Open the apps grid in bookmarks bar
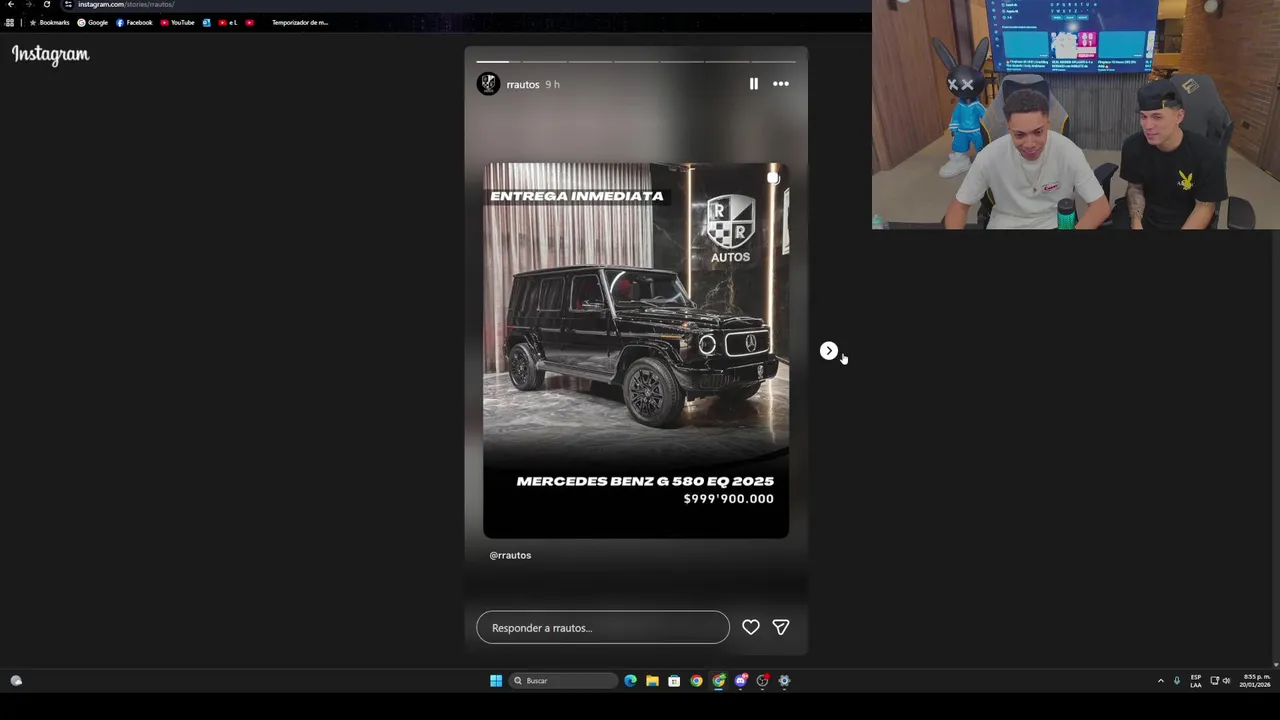The width and height of the screenshot is (1280, 720). tap(10, 22)
